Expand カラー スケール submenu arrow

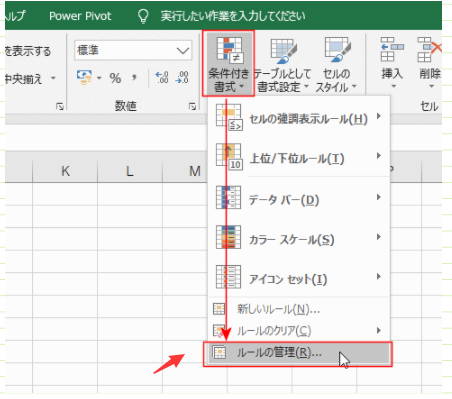378,237
